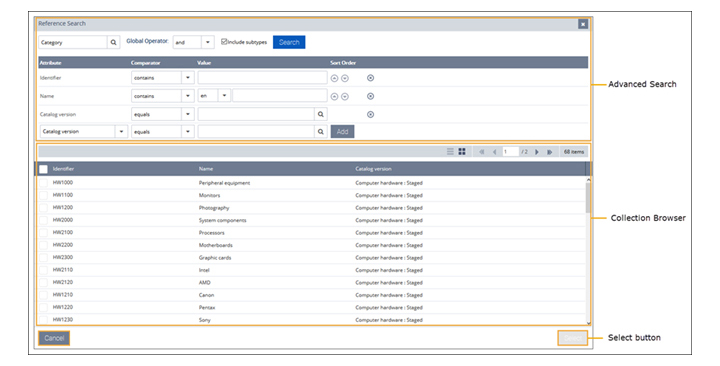Open the Name comparator dropdown
Screen dimensions: 720x366
(x=188, y=96)
